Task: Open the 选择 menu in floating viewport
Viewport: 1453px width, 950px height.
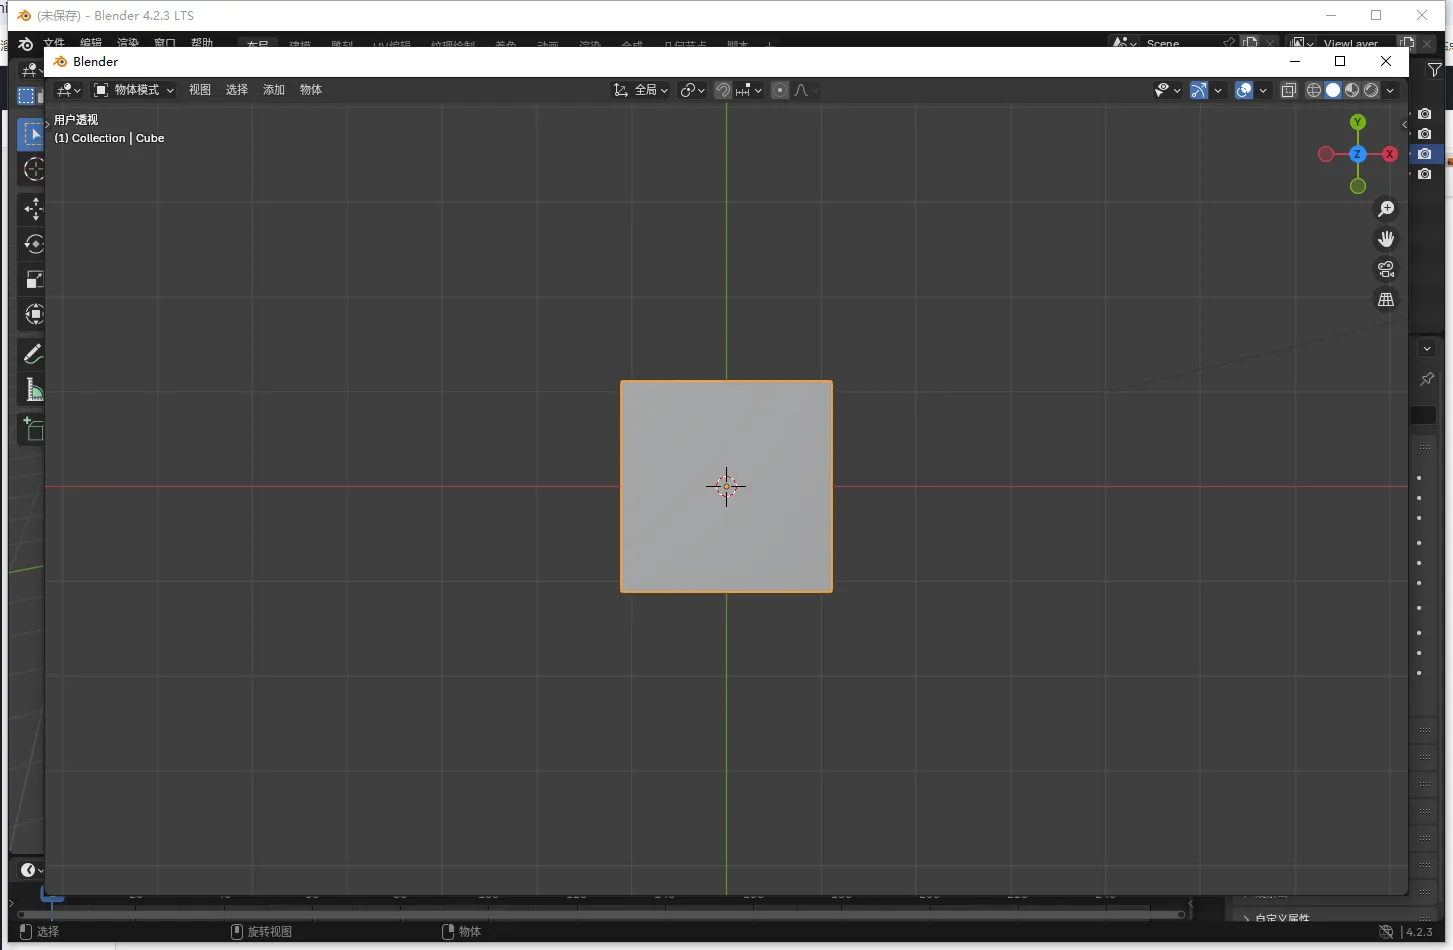Action: (x=237, y=90)
